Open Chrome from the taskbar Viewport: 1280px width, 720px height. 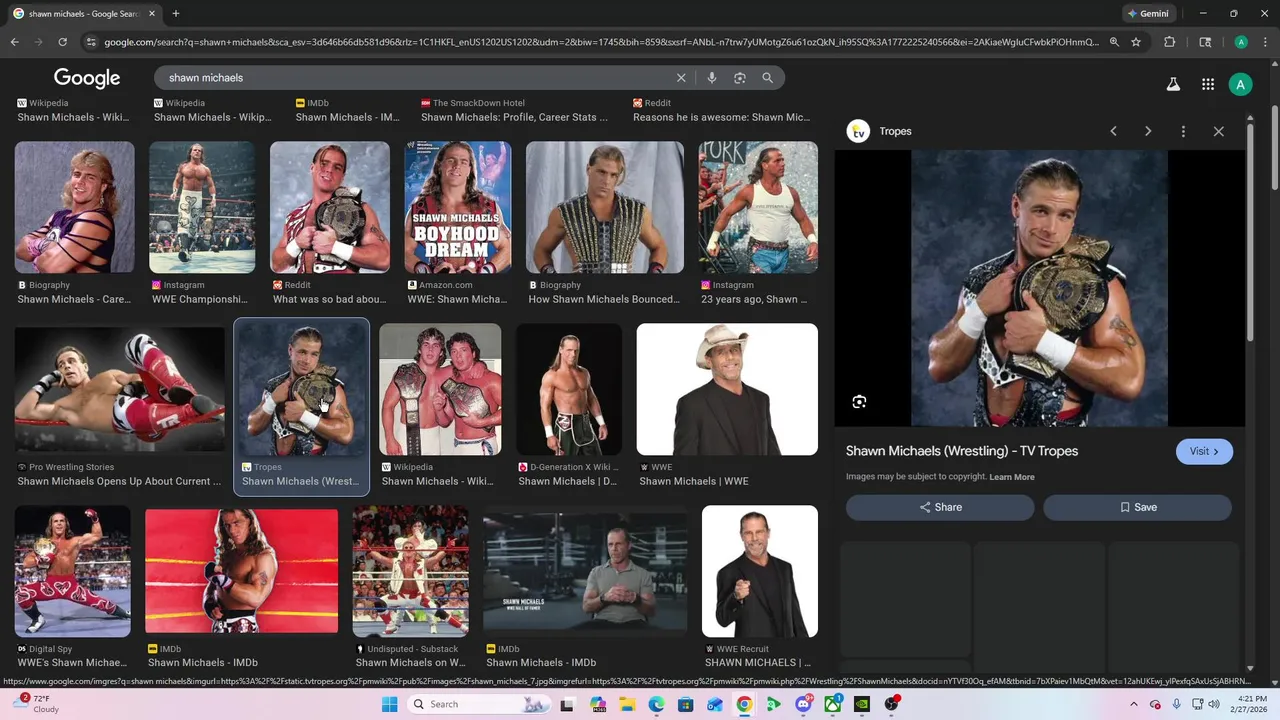[x=744, y=704]
